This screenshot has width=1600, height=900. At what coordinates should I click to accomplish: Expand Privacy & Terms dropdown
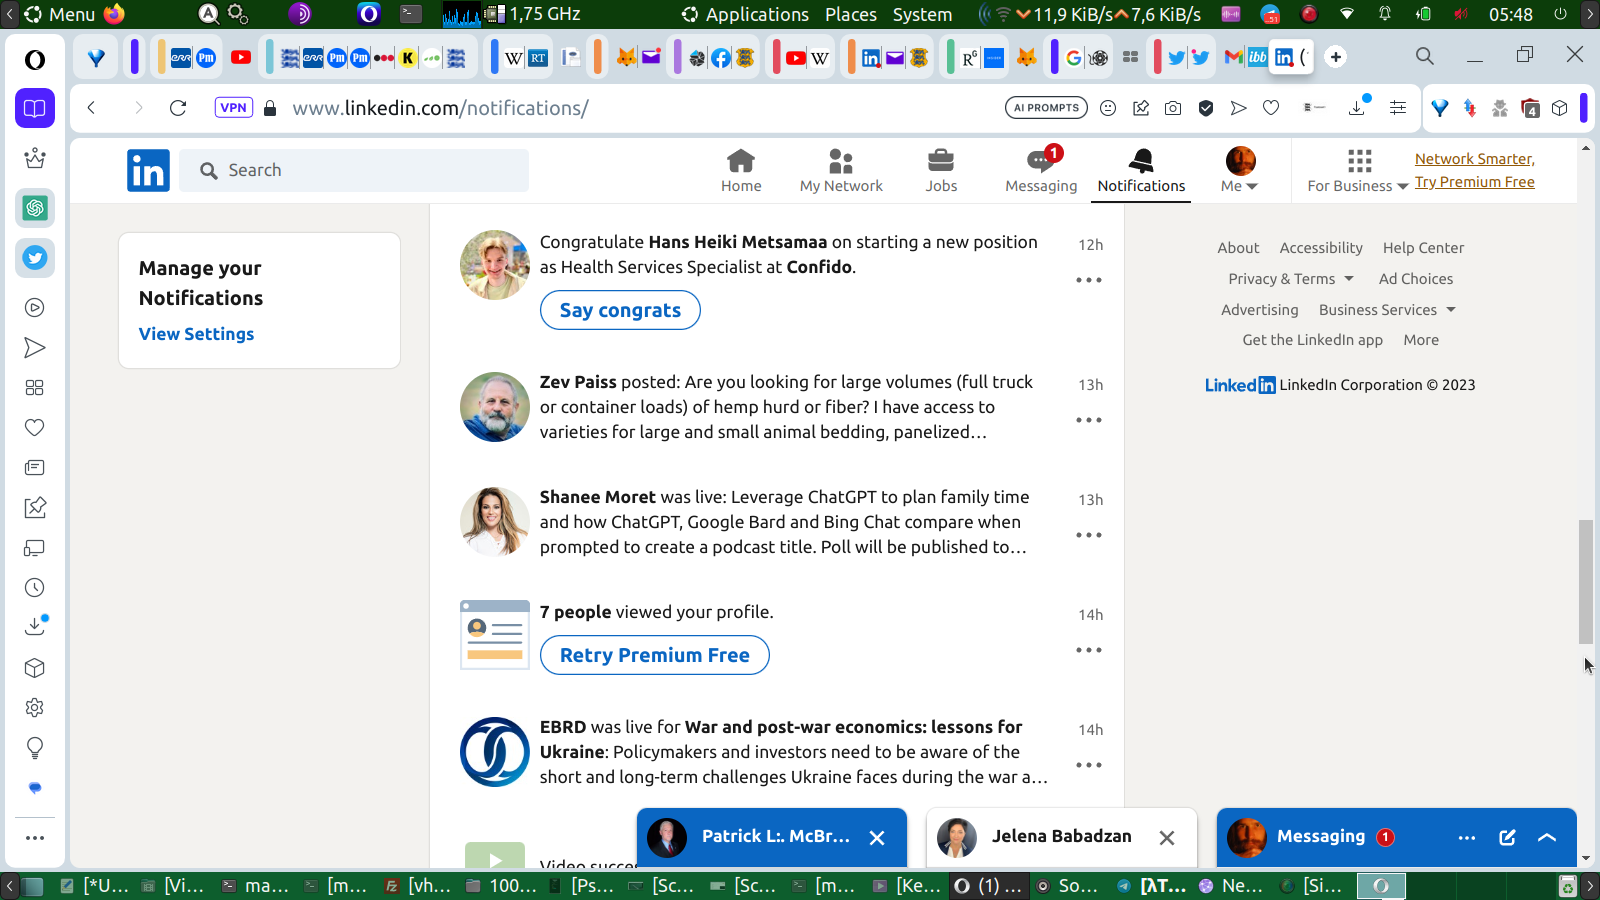point(1291,279)
